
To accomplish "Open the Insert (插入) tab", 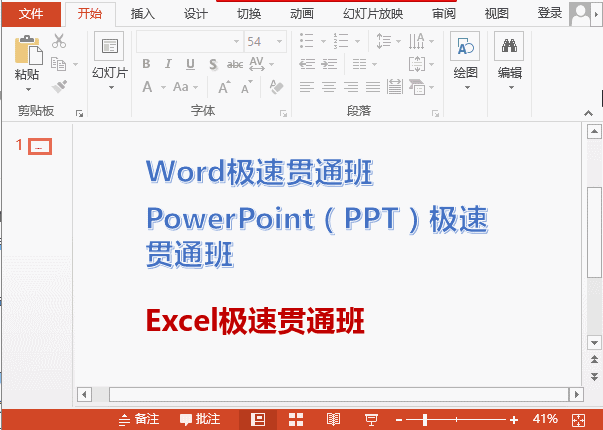I will [x=143, y=13].
